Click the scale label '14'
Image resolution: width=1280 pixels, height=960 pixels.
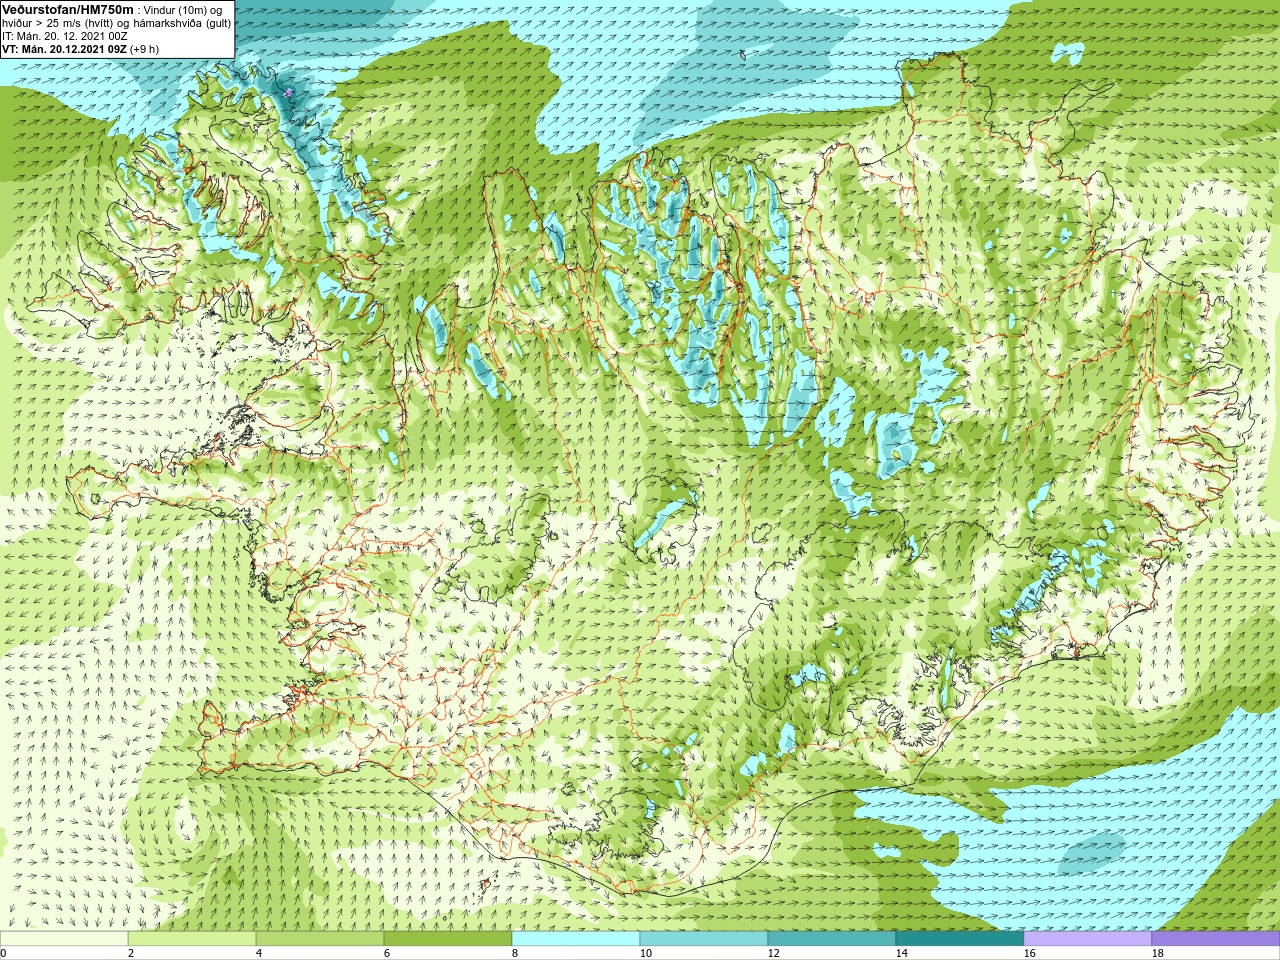click(902, 953)
